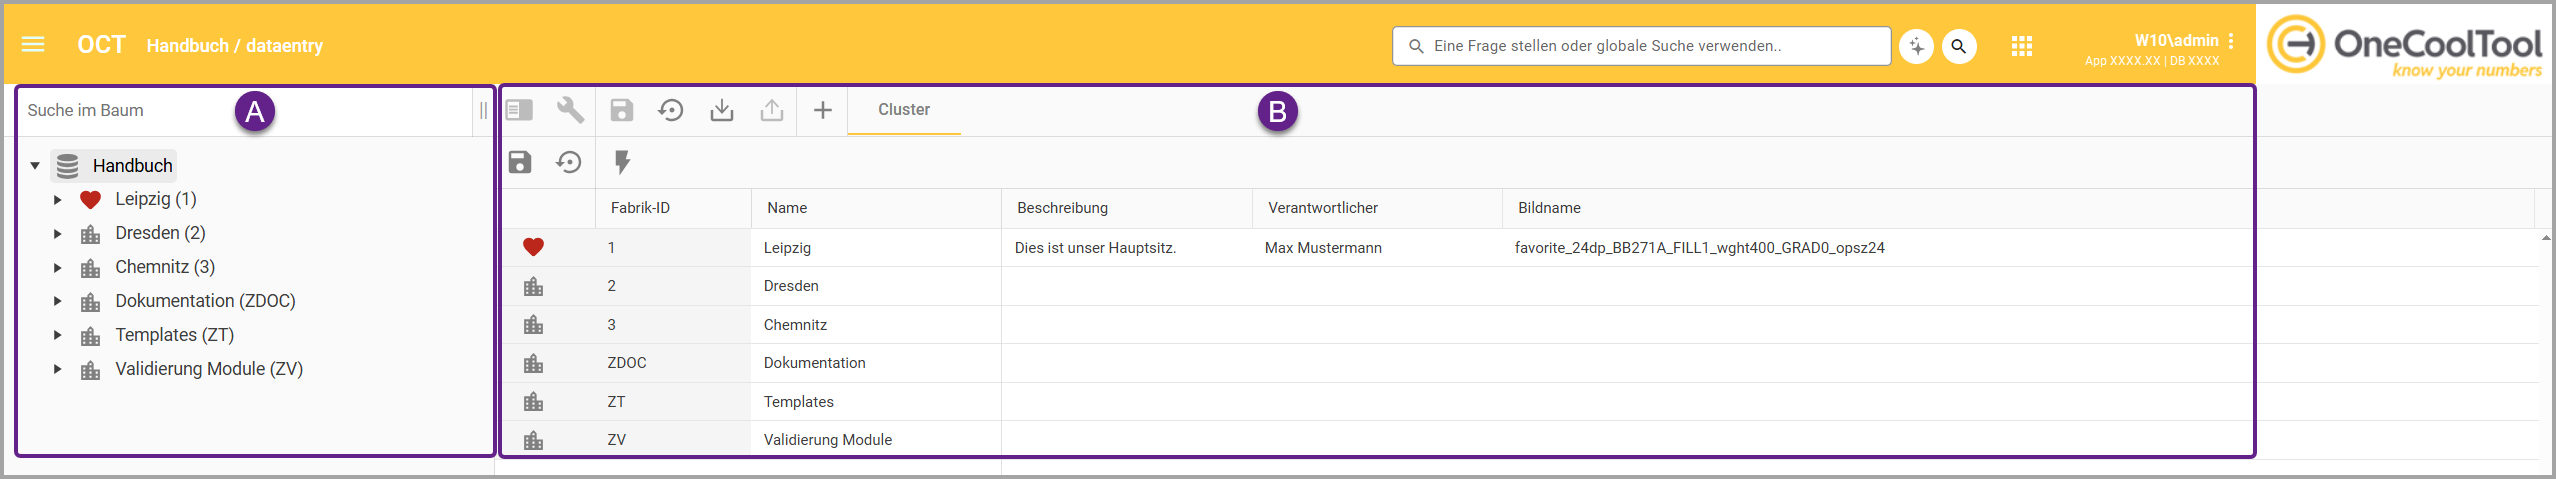Open the apps grid launcher icon
This screenshot has height=479, width=2556.
[2021, 46]
